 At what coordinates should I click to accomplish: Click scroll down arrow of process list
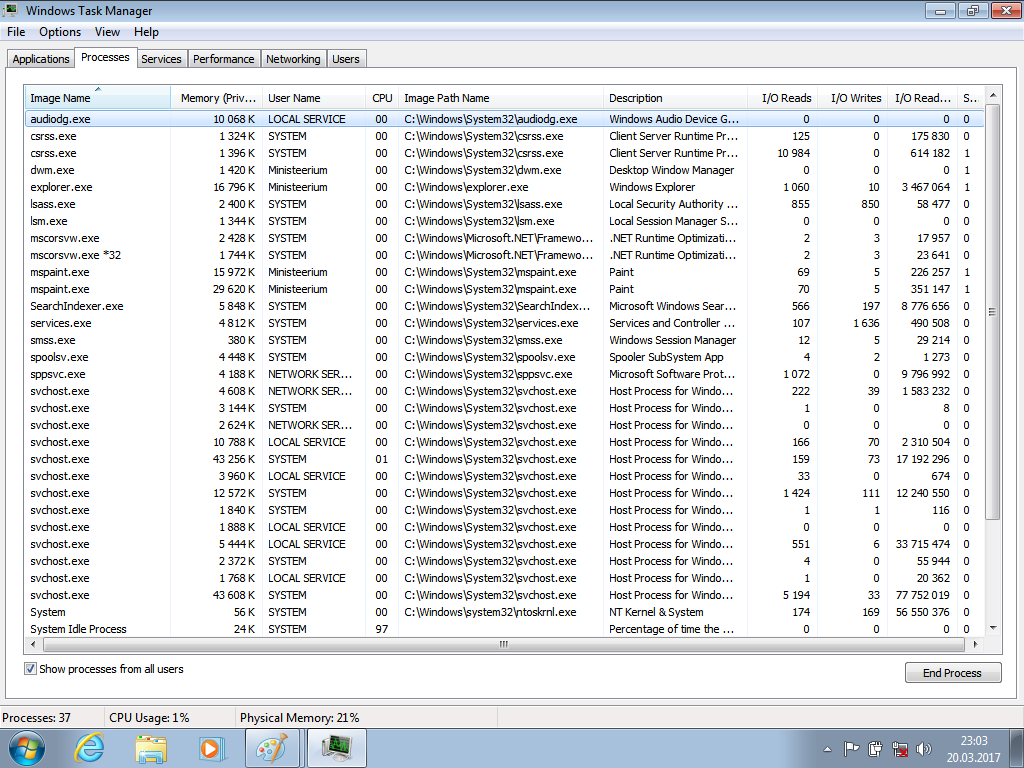point(993,628)
